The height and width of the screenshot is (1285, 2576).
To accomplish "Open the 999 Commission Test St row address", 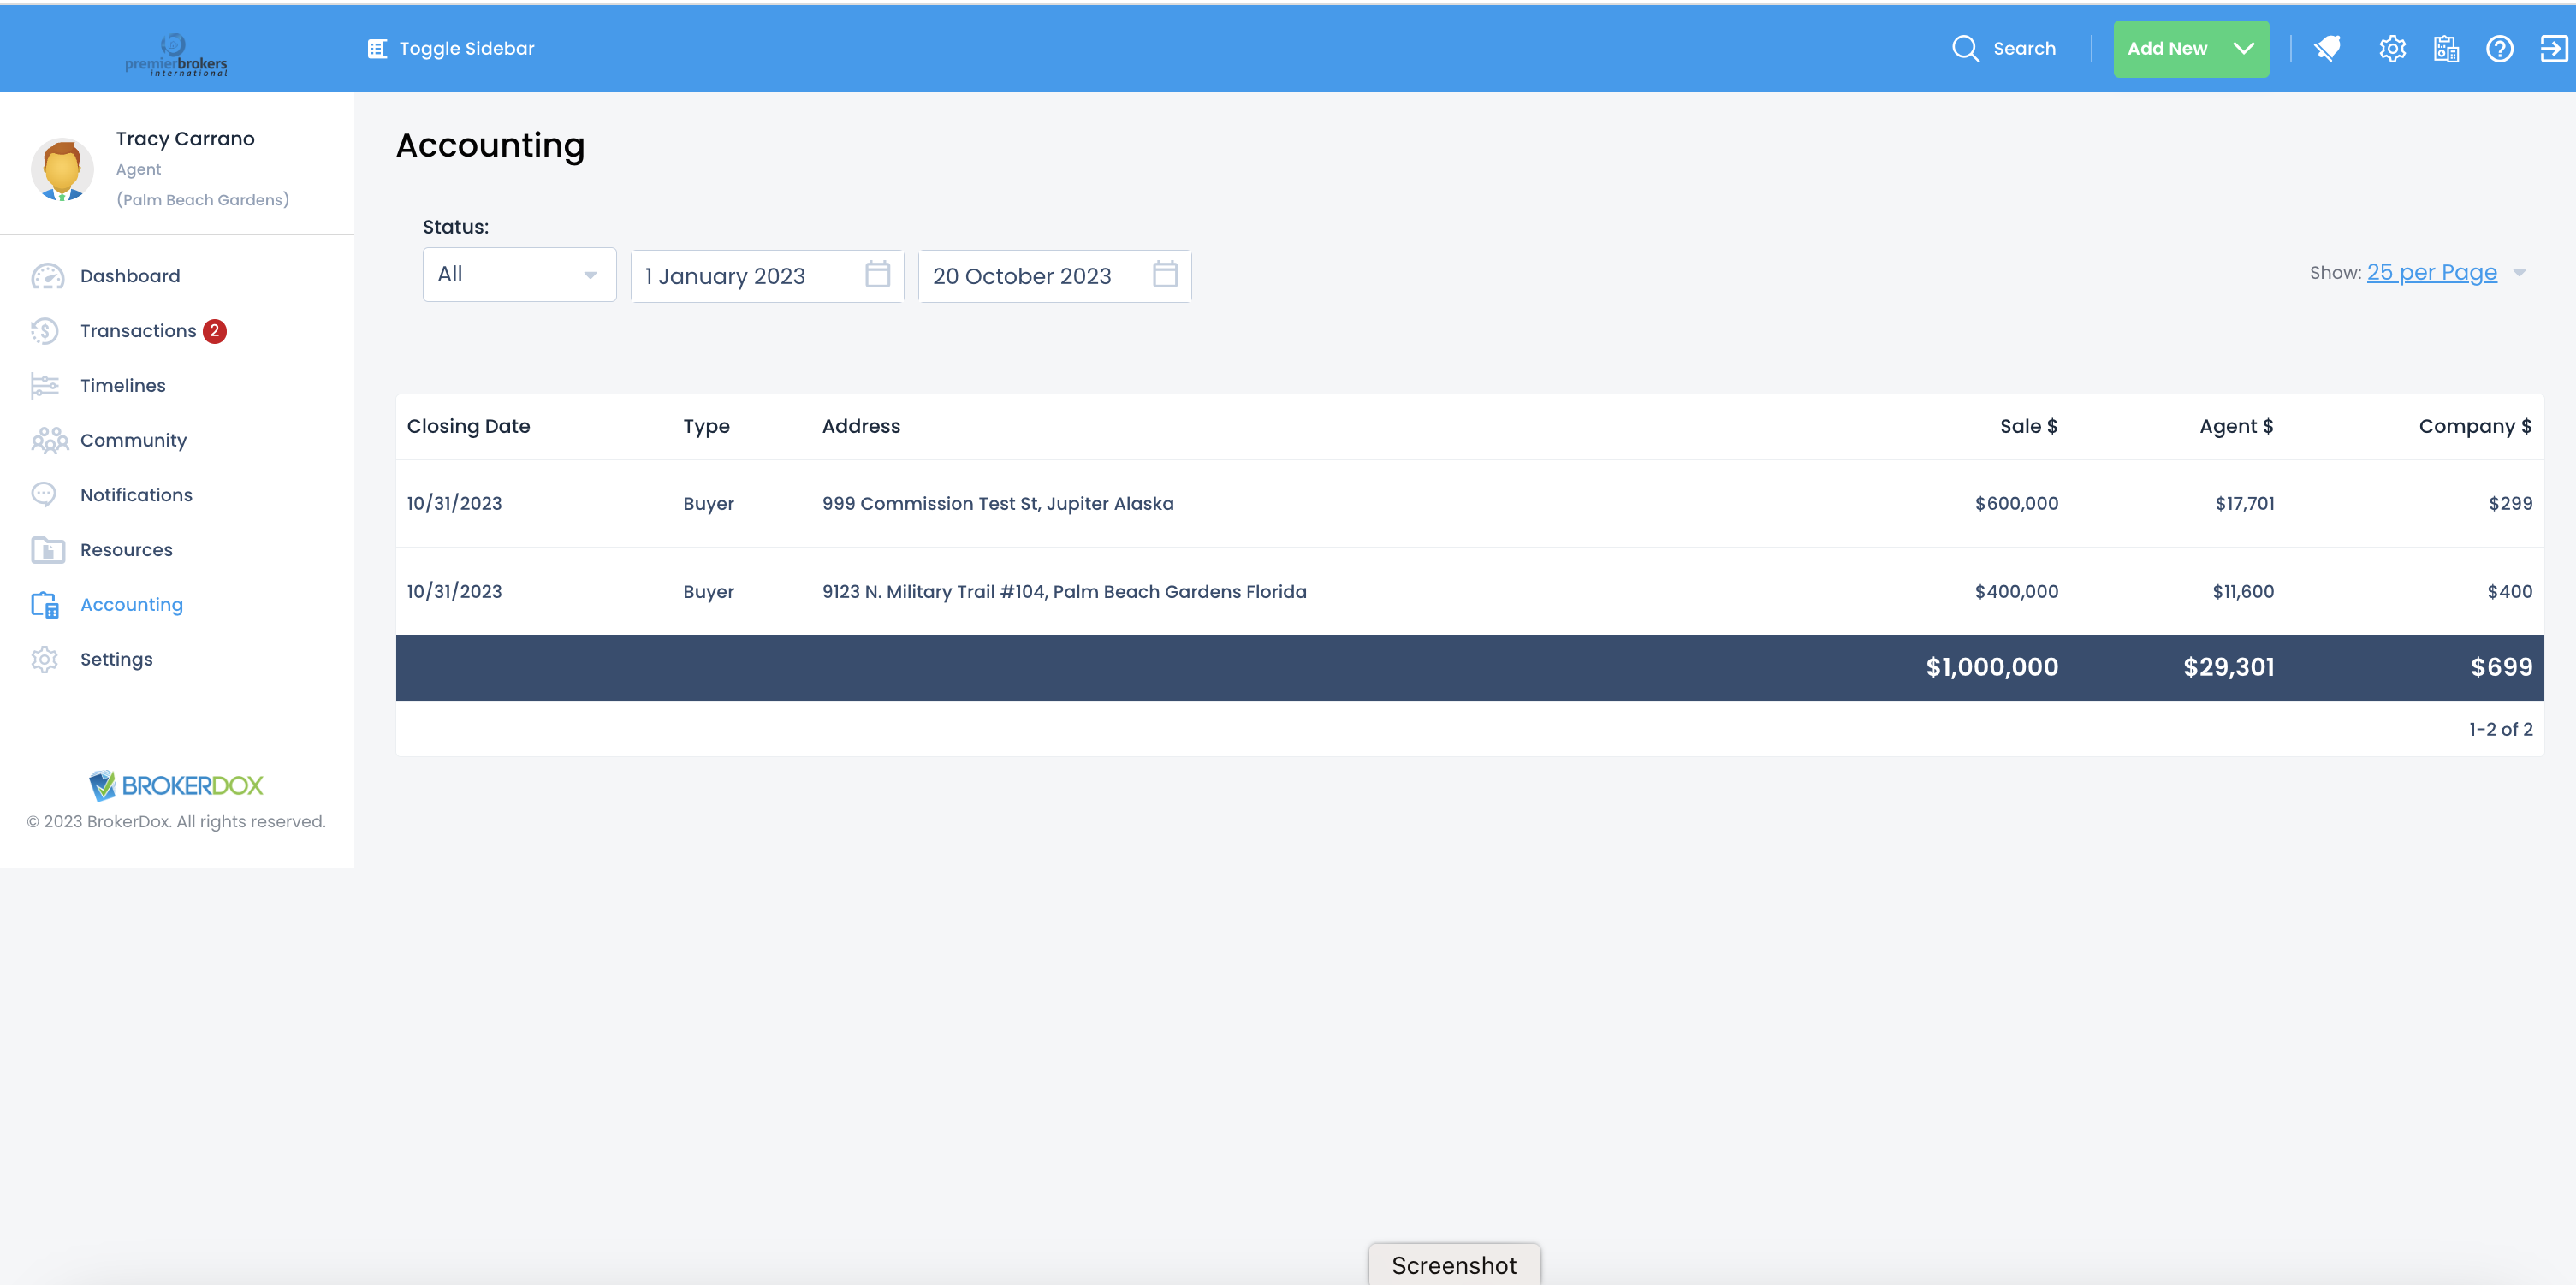I will pyautogui.click(x=997, y=504).
